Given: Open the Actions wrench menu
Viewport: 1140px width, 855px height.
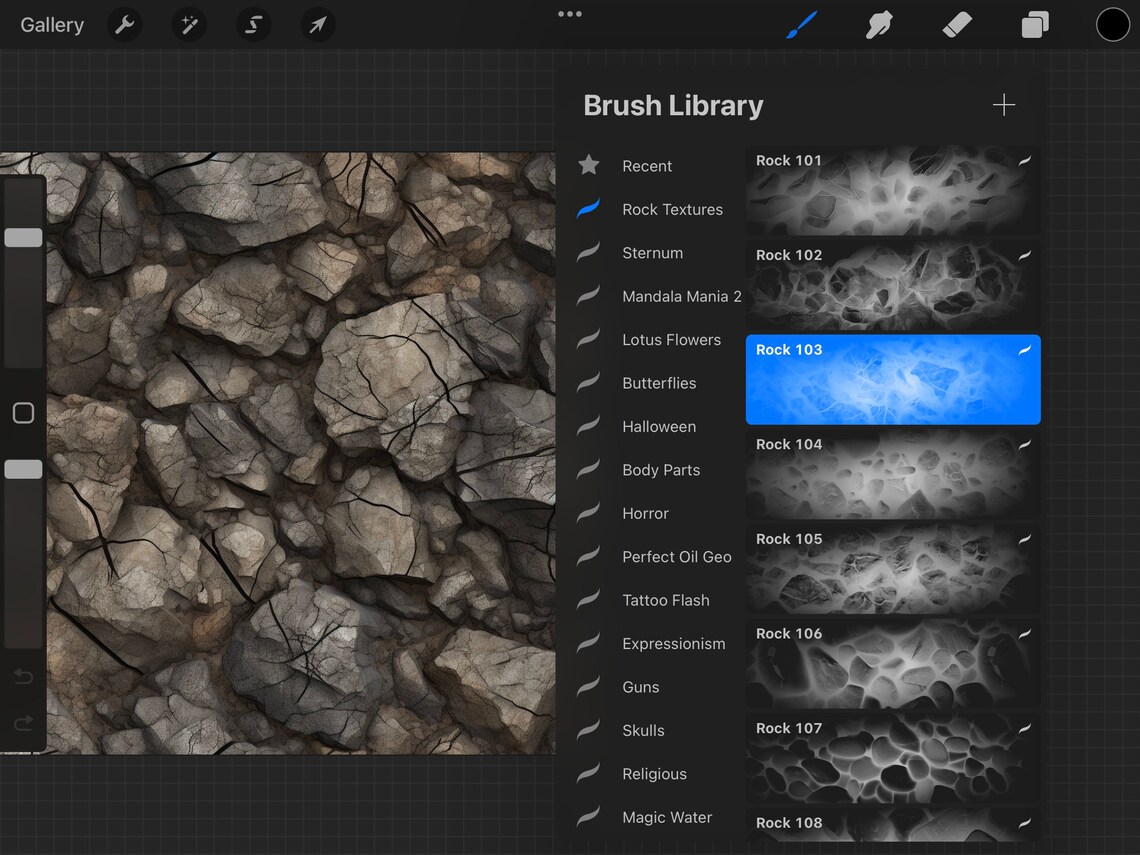Looking at the screenshot, I should point(124,25).
